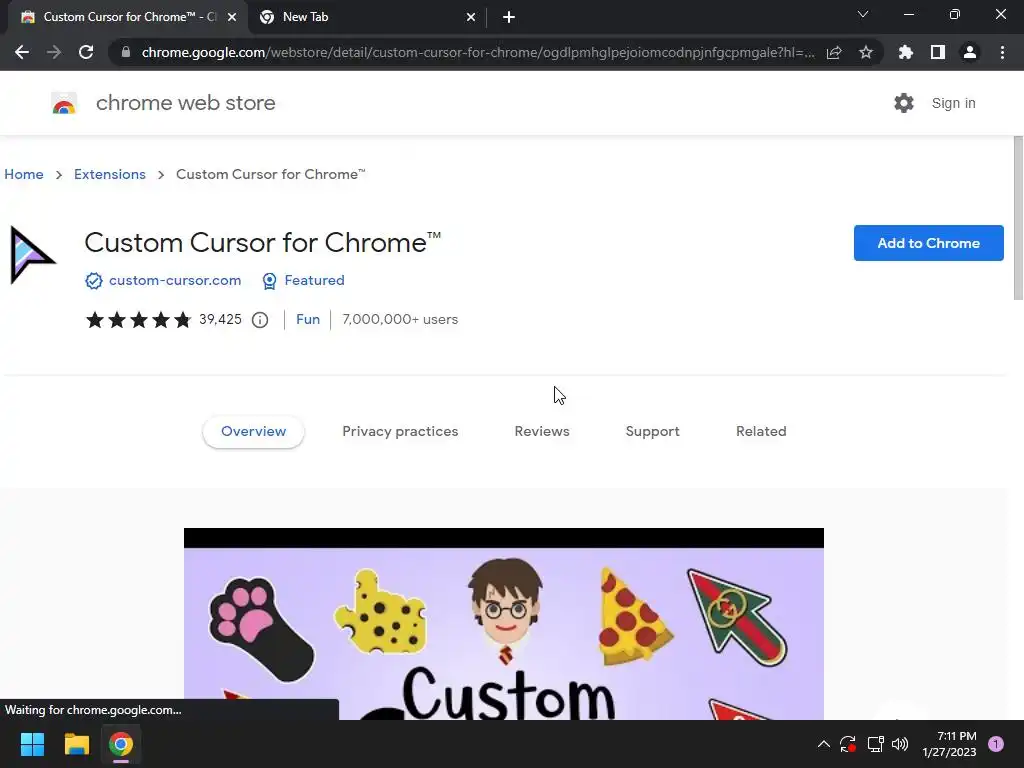Click the browser forward arrow
The image size is (1024, 768).
pyautogui.click(x=54, y=52)
